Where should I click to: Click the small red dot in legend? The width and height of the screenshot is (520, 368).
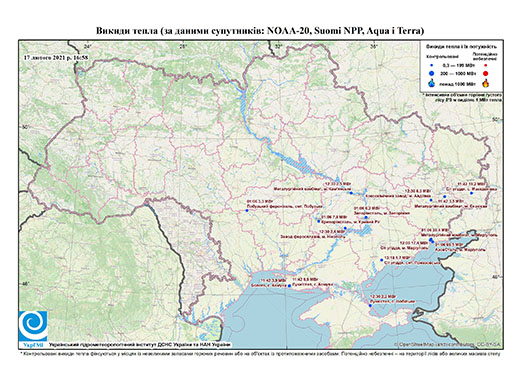tap(486, 65)
